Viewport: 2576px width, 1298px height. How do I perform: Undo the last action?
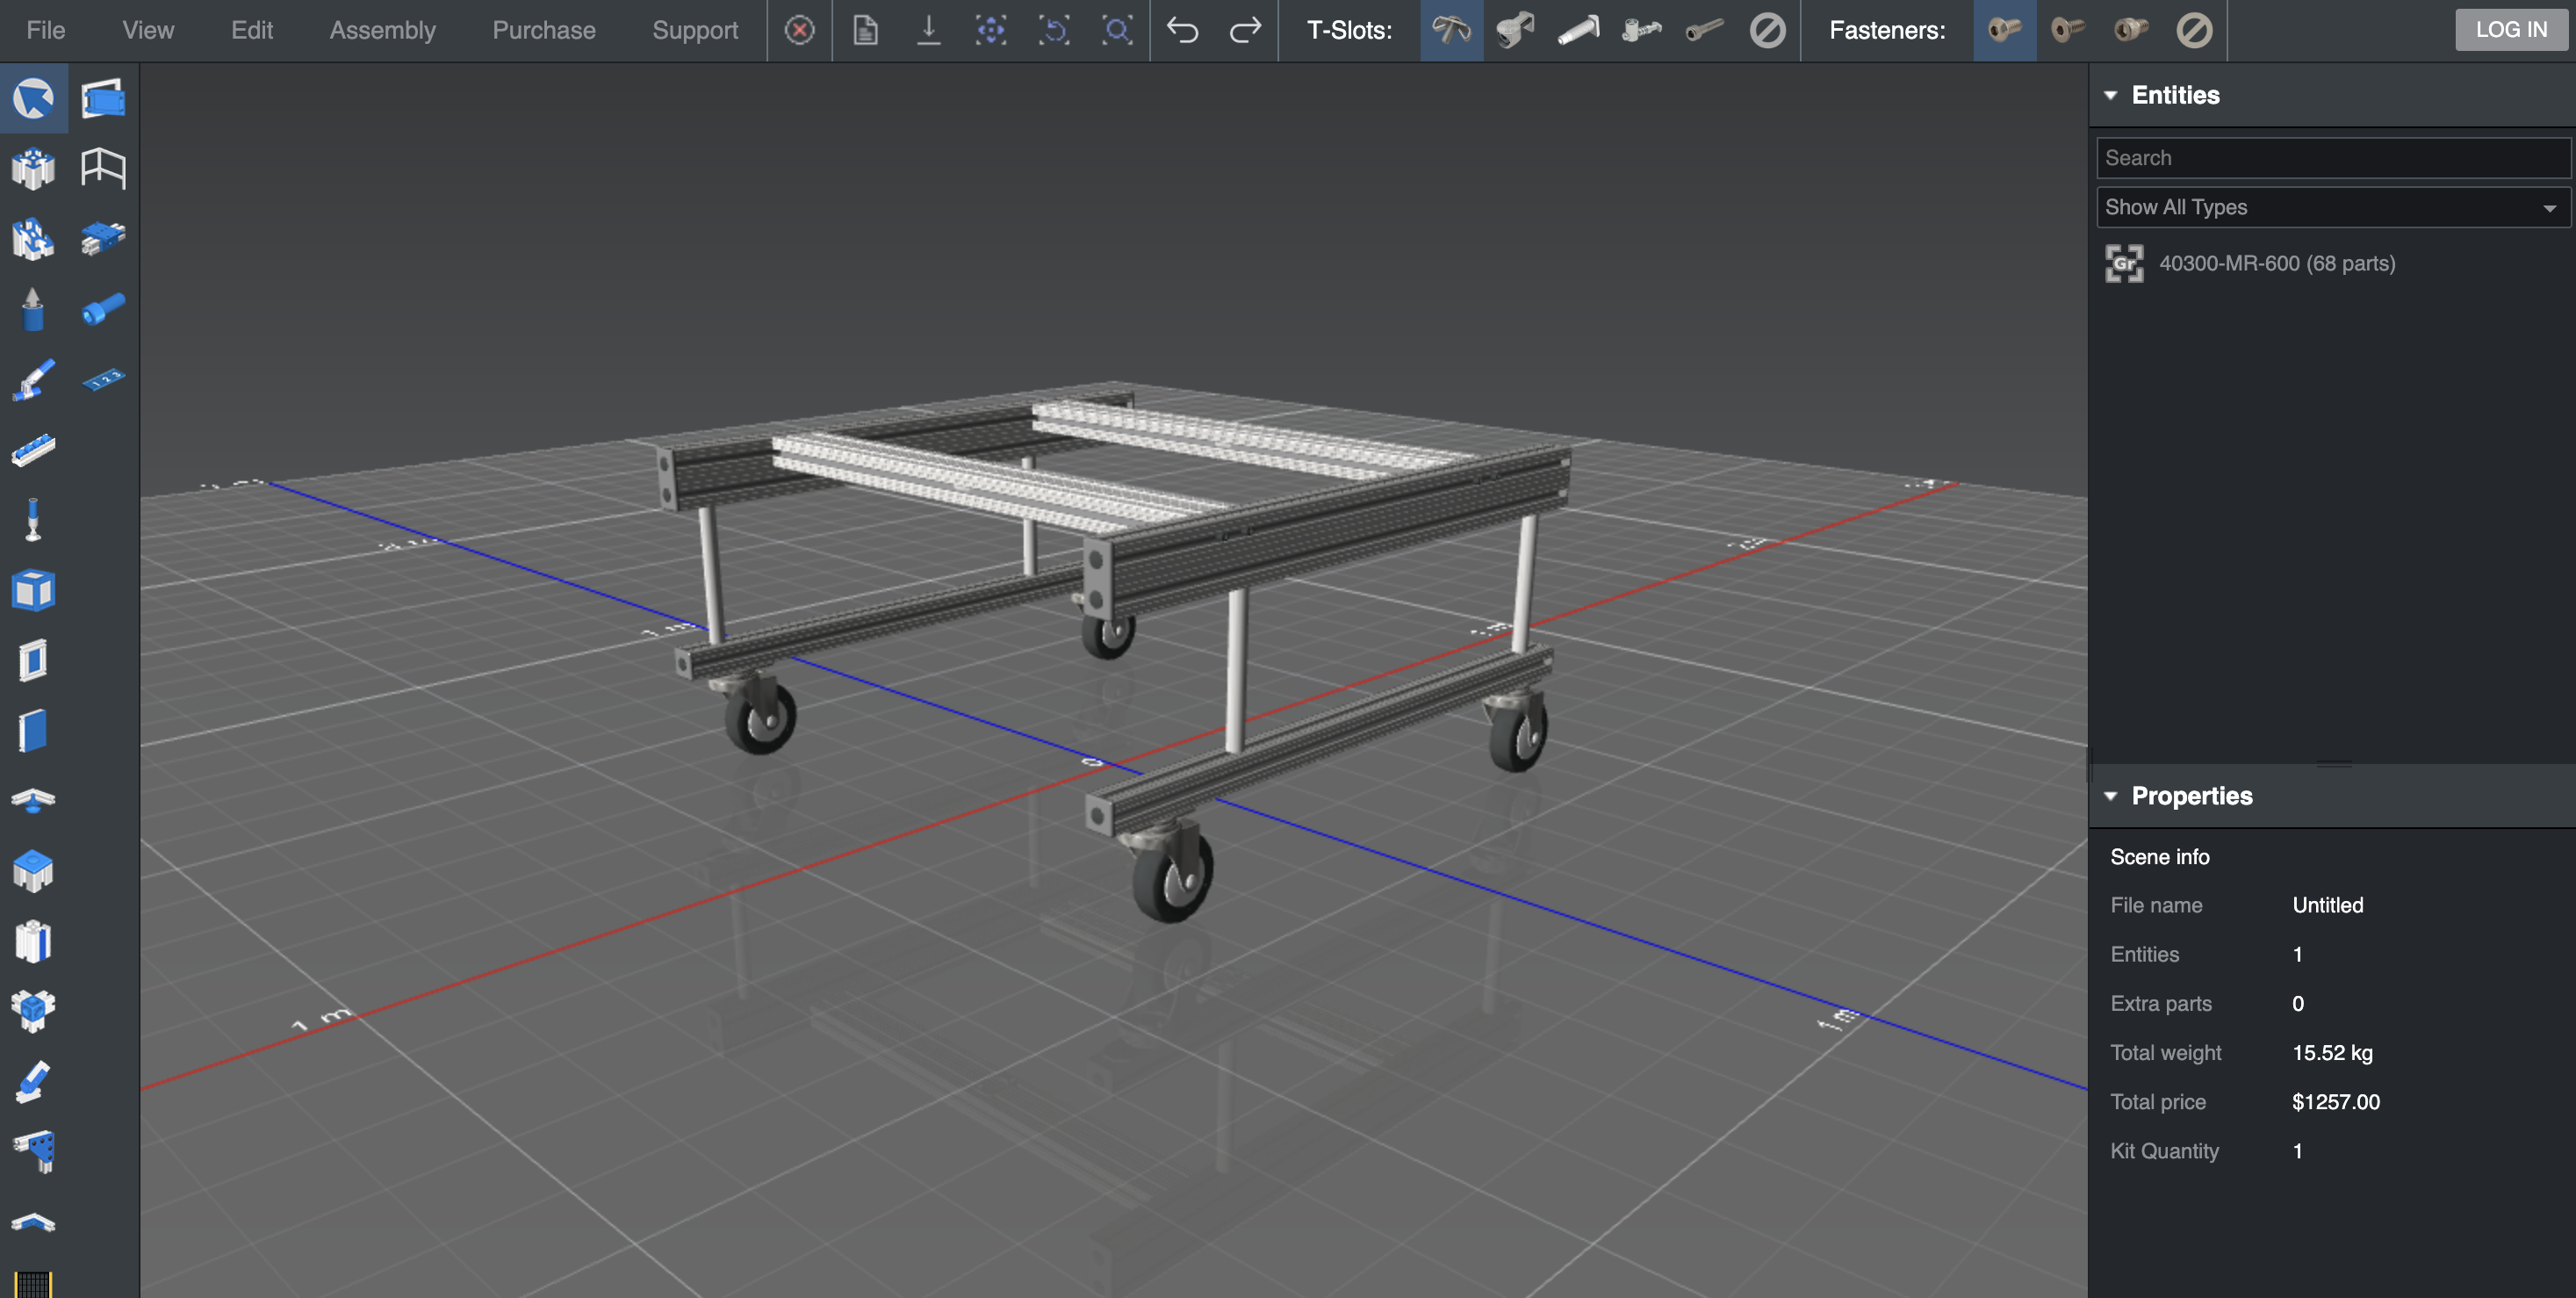click(1183, 30)
